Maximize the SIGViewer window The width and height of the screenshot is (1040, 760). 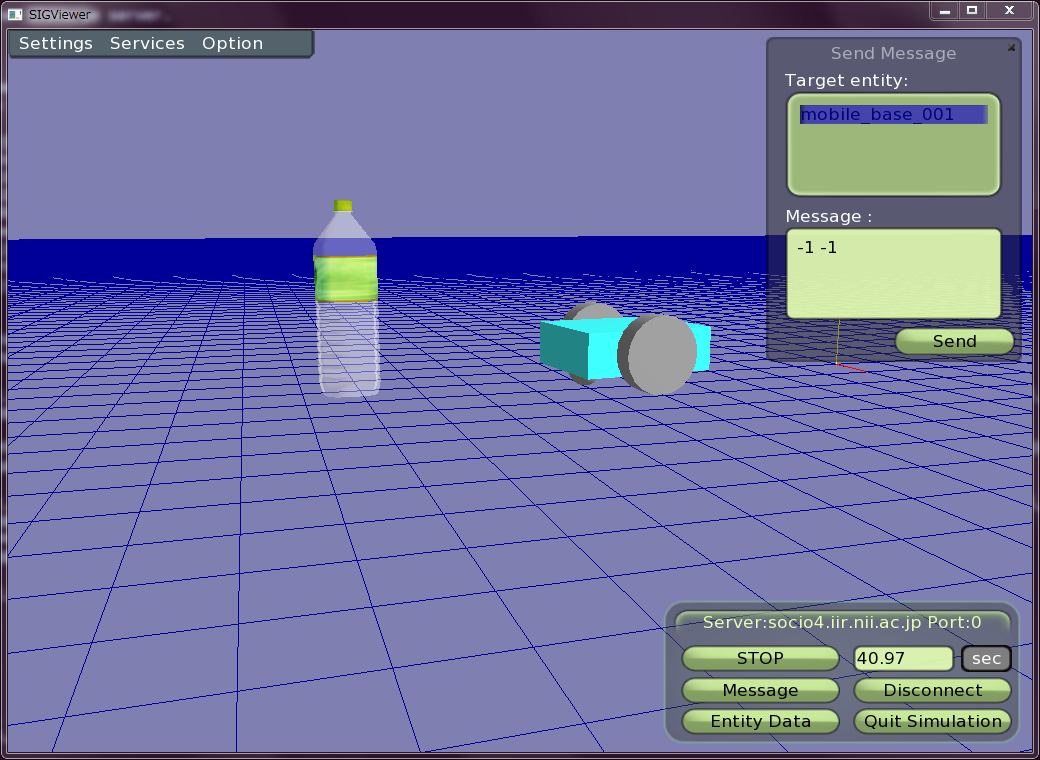tap(971, 10)
